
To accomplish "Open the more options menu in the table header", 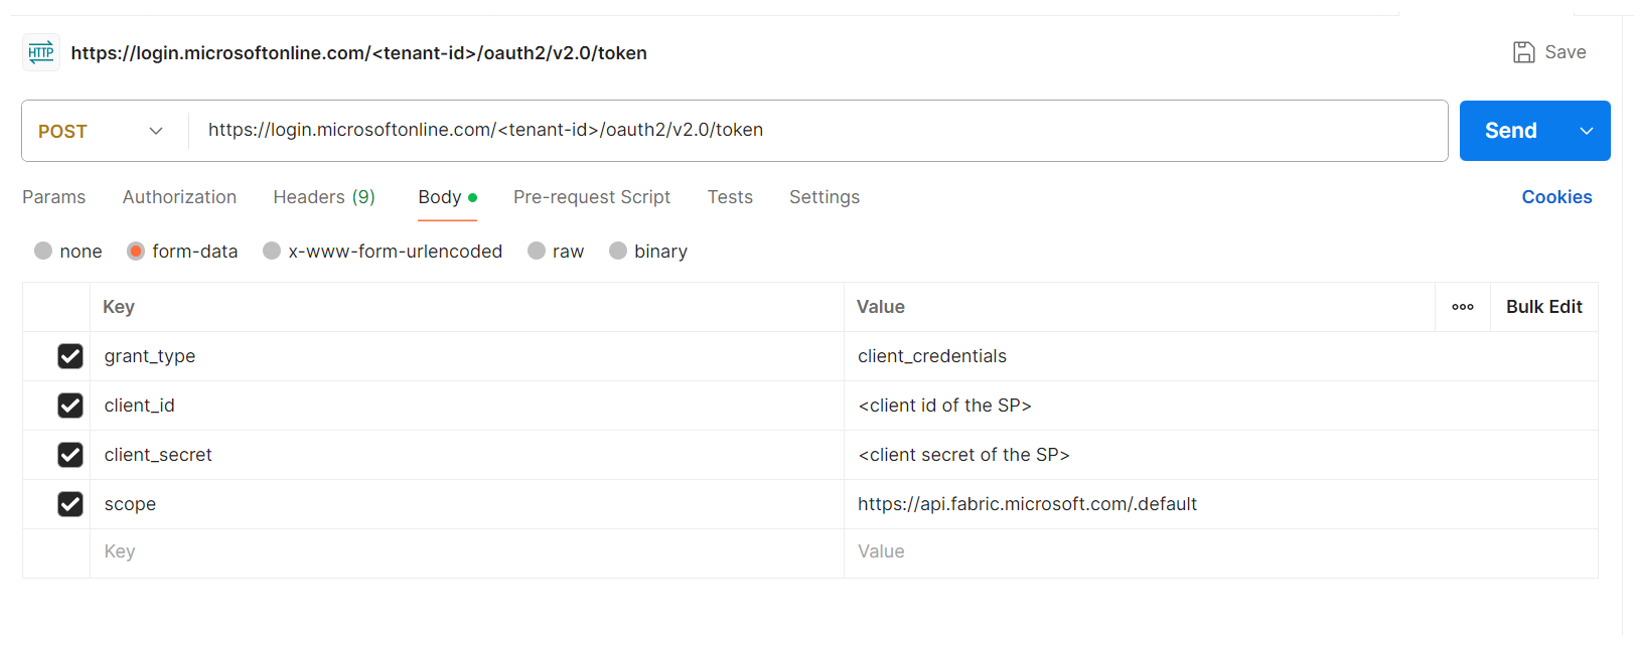I will (1463, 307).
